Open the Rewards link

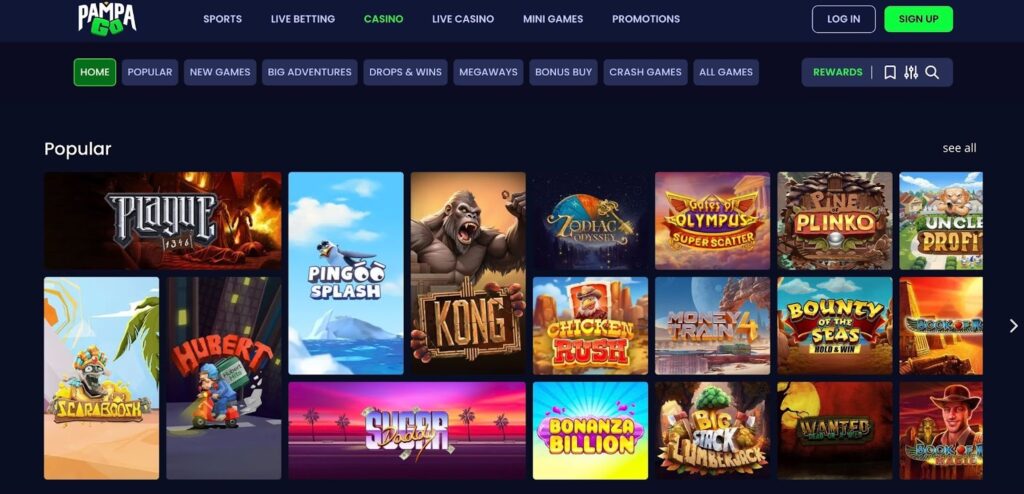click(838, 73)
